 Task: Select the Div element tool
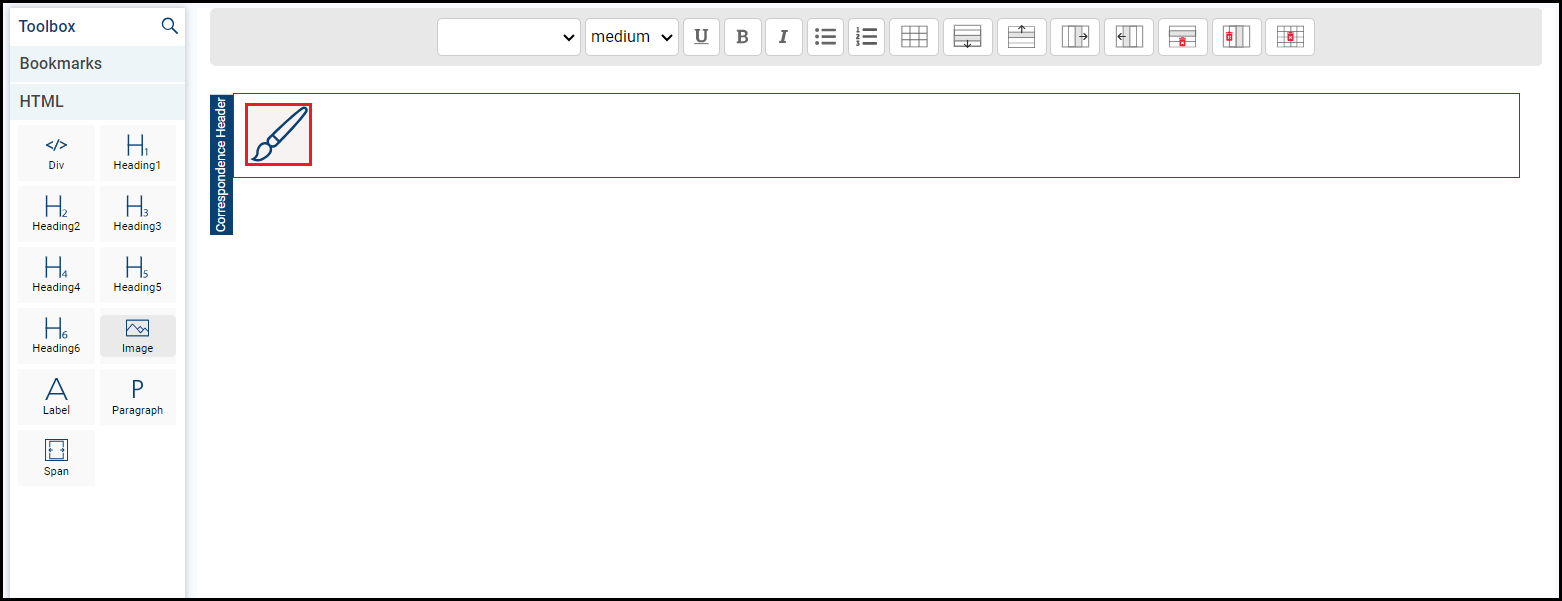pos(56,153)
